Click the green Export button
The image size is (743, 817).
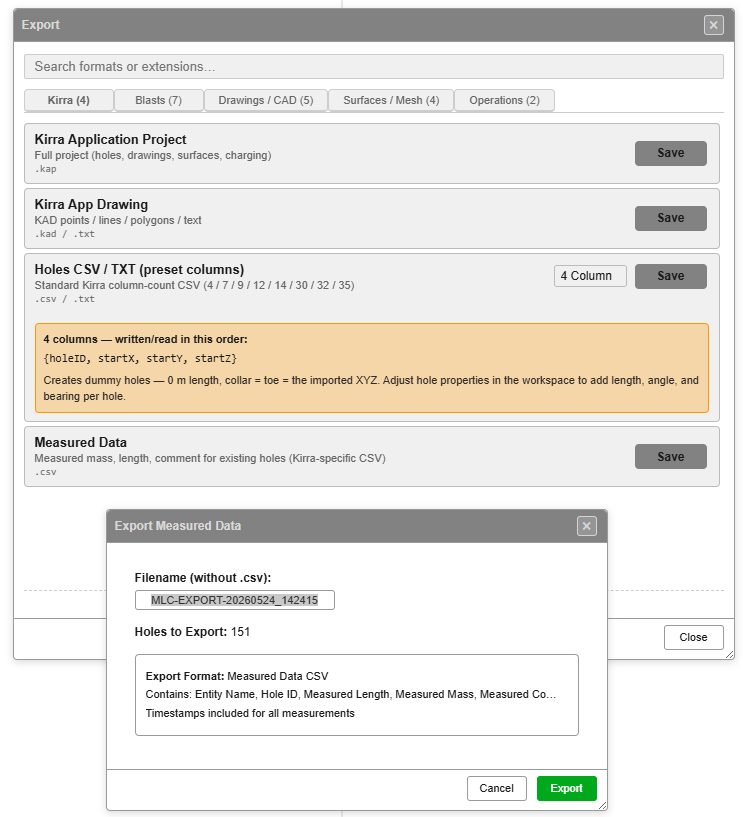tap(566, 788)
